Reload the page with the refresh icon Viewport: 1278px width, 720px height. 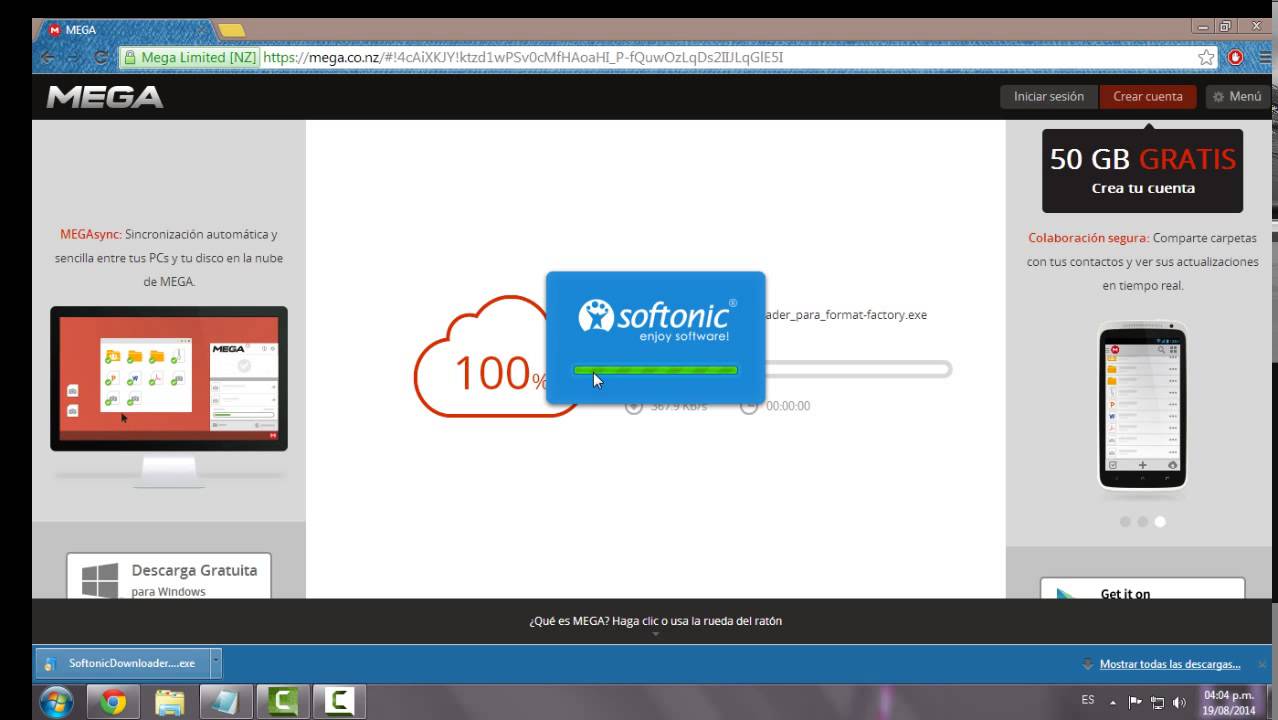point(100,58)
